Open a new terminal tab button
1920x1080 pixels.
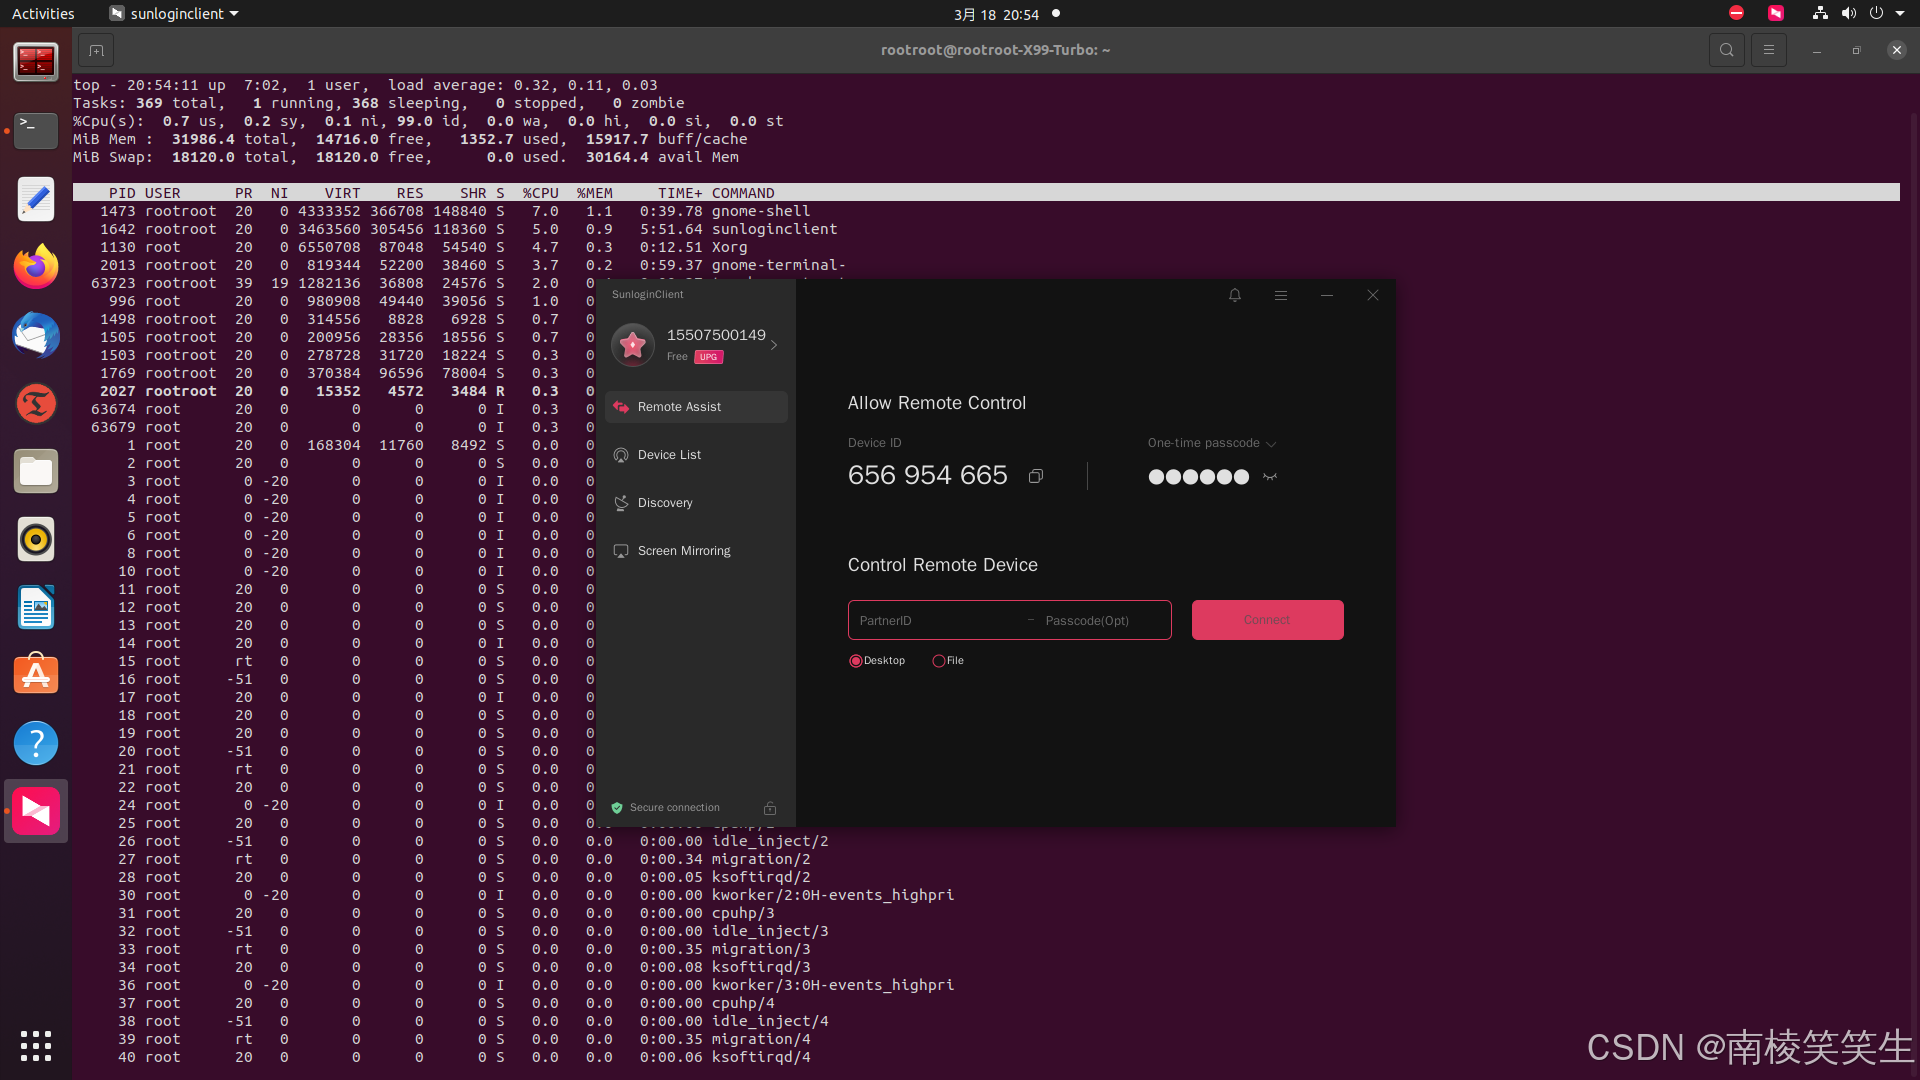[x=96, y=50]
